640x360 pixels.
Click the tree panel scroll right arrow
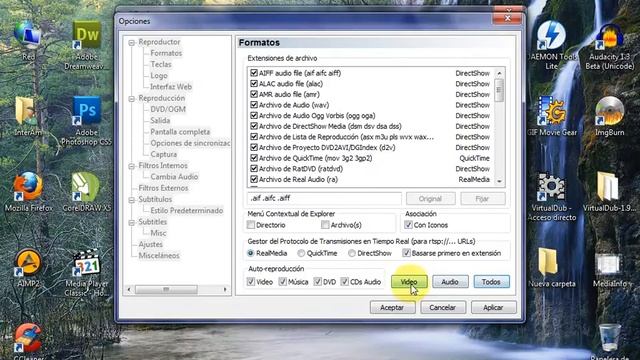[x=225, y=289]
